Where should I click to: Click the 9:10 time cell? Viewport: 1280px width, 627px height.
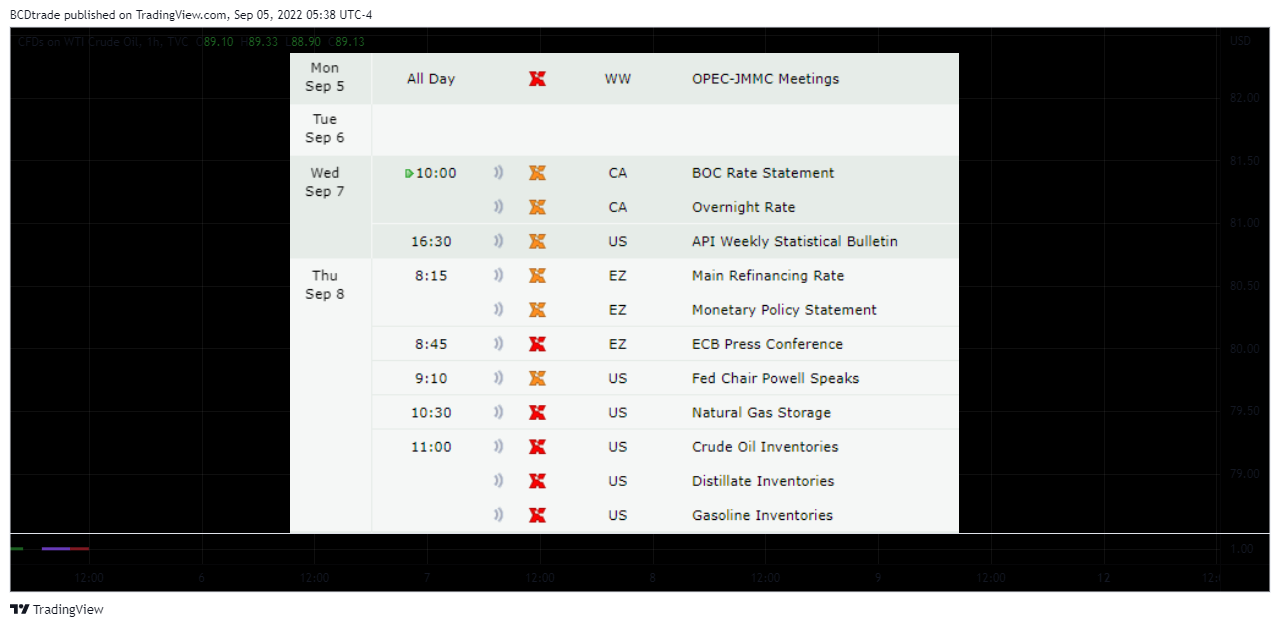pos(431,378)
